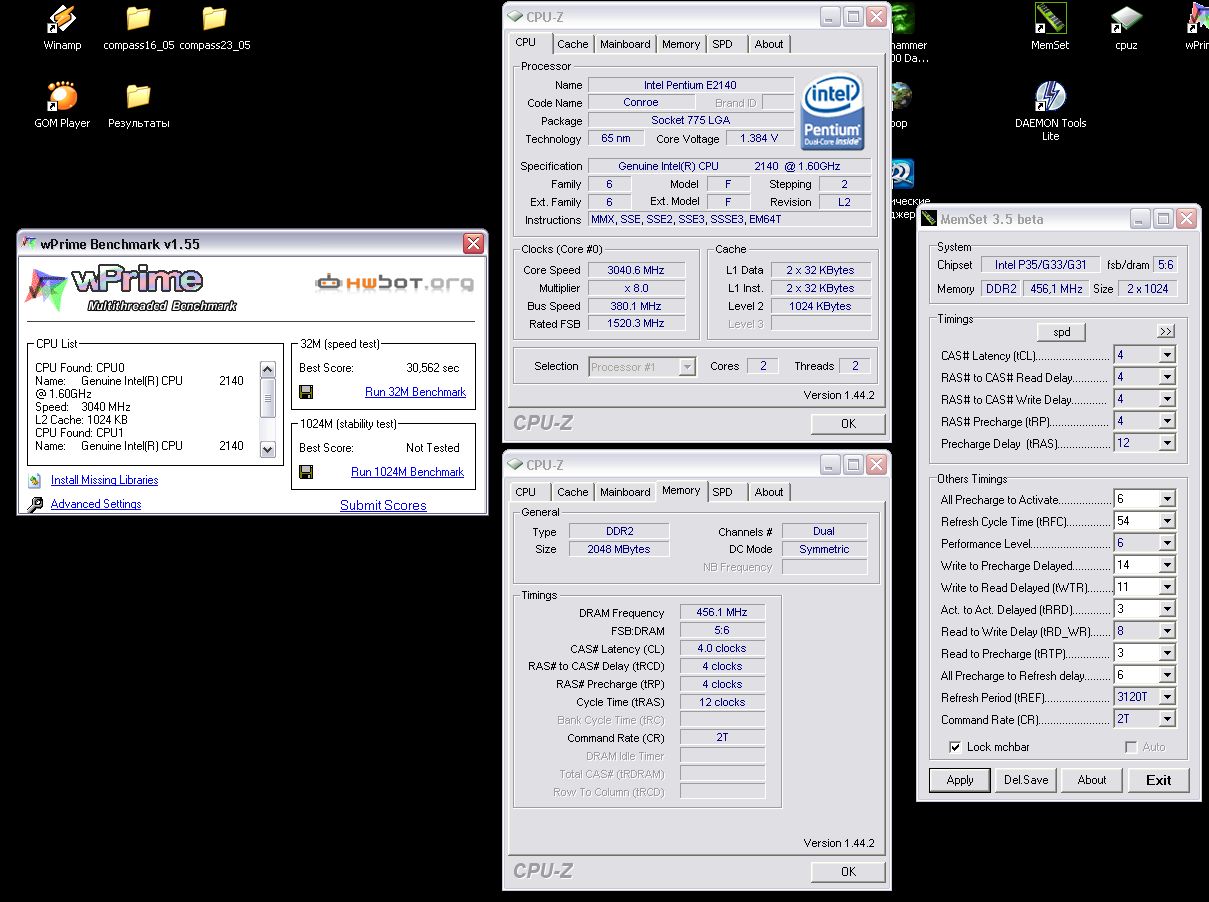Click the hwbot.org logo in wPrime
Screen dimensions: 1209x902
pyautogui.click(x=394, y=283)
